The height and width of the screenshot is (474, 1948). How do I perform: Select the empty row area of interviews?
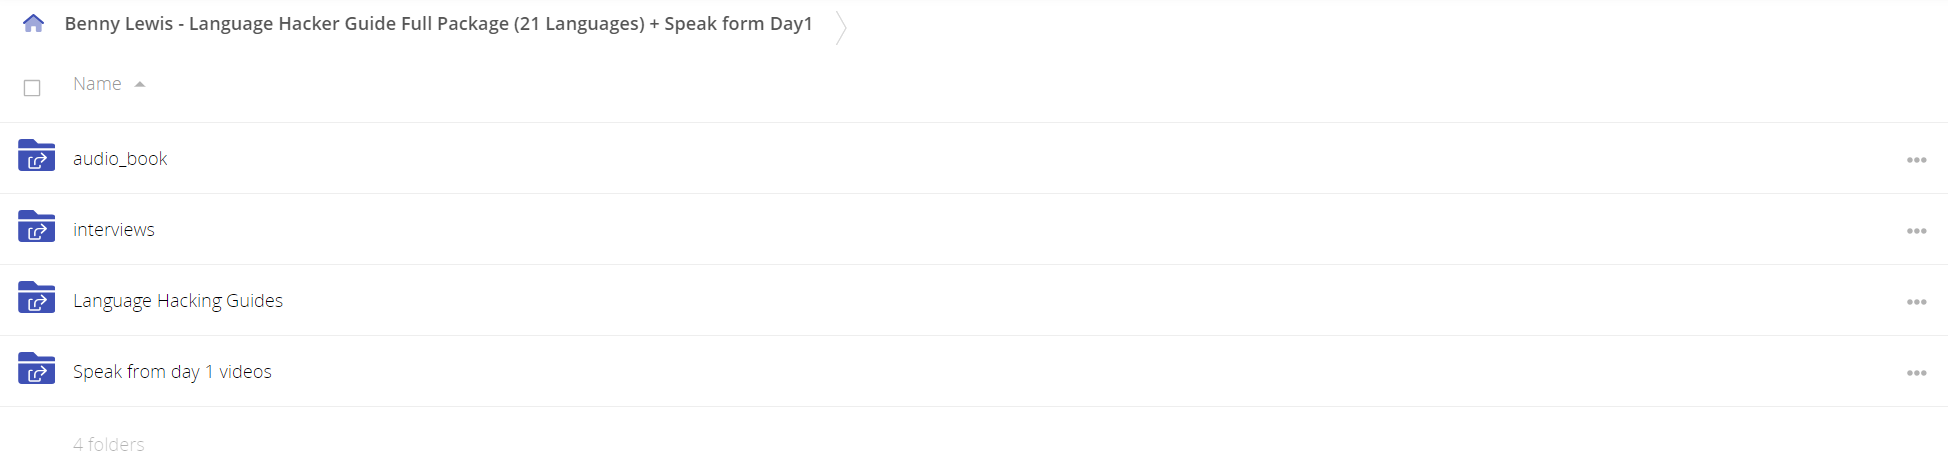tap(1000, 229)
